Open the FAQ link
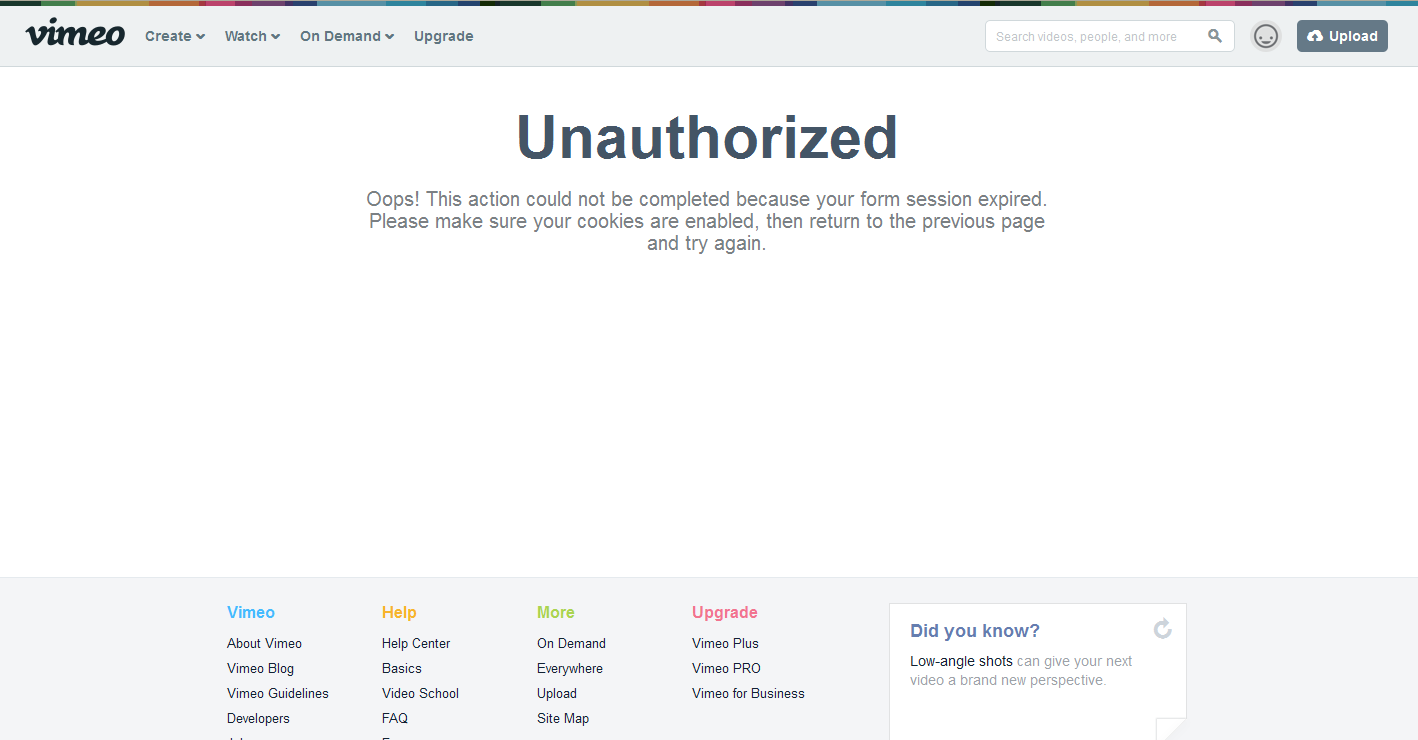The image size is (1418, 740). coord(395,718)
